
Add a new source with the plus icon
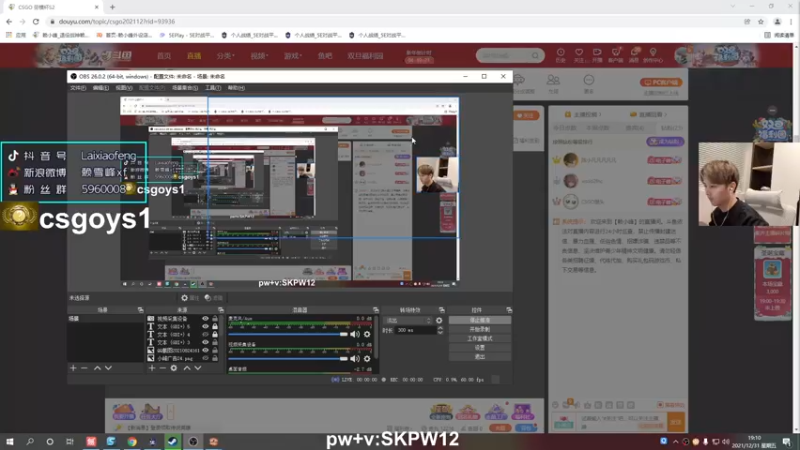pos(152,368)
